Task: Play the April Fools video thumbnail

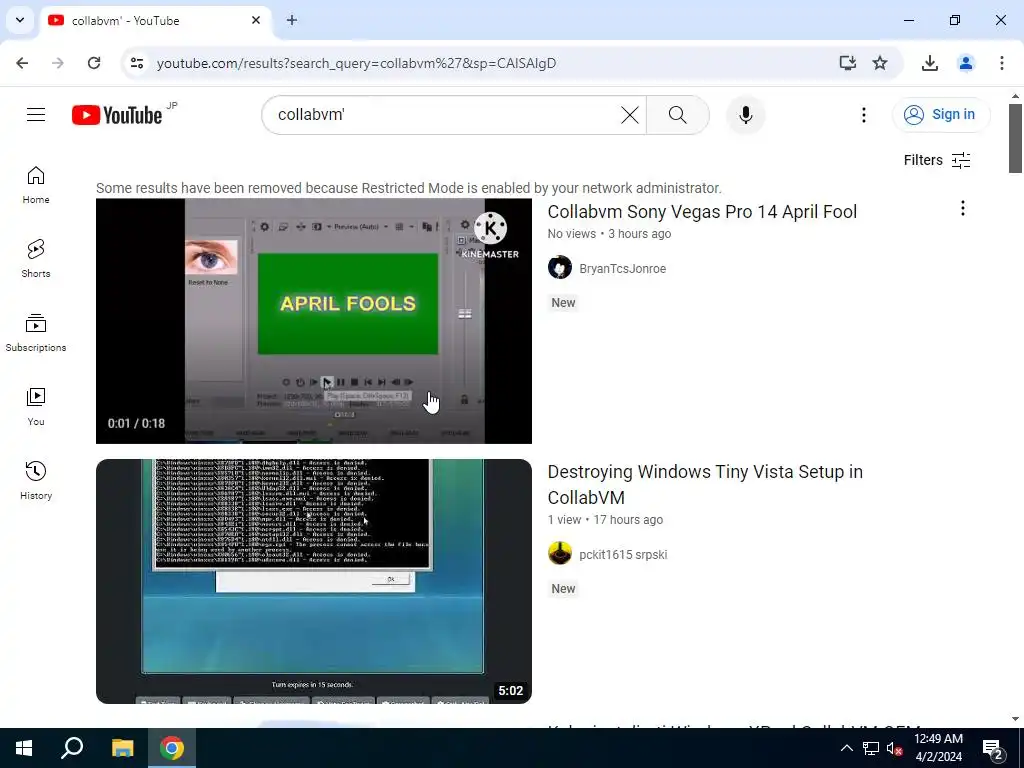Action: coord(313,321)
